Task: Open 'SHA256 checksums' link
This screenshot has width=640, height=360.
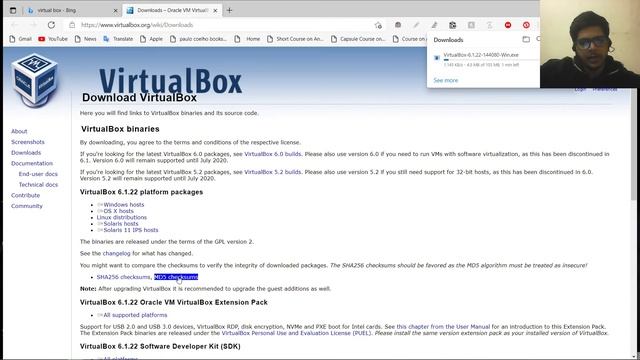Action: tap(123, 277)
